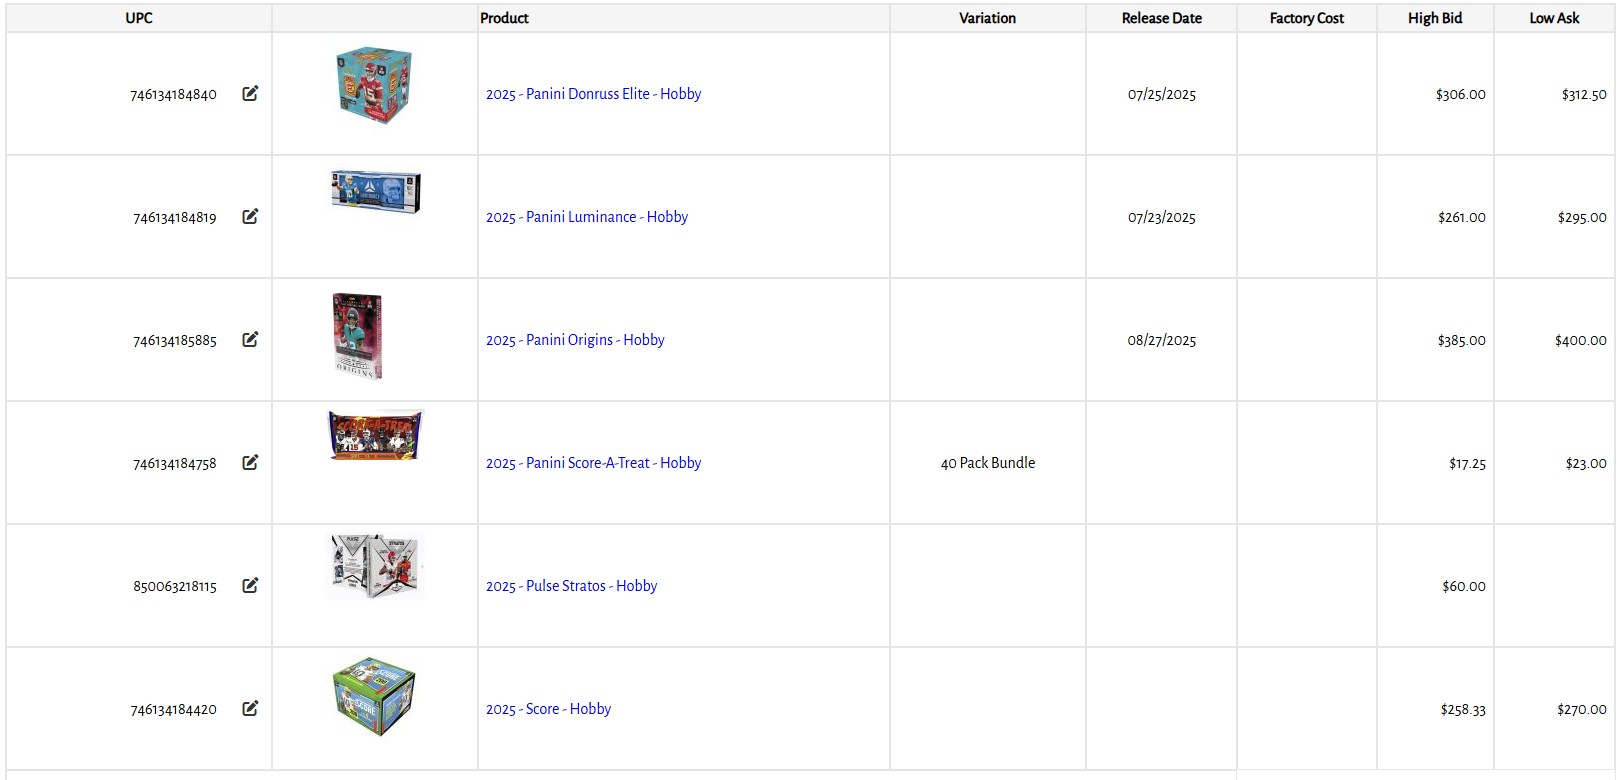Click high bid $261.00
The image size is (1620, 780).
(1462, 218)
